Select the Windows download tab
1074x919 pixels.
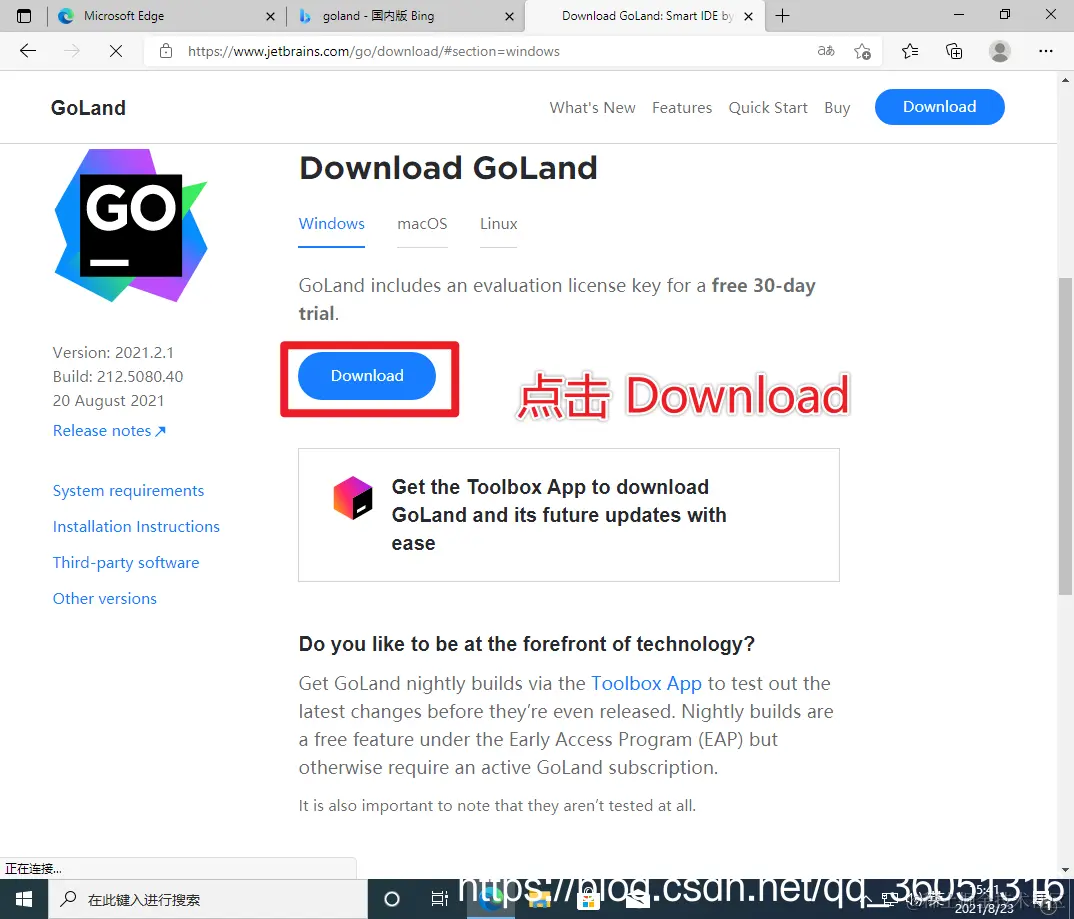click(332, 224)
